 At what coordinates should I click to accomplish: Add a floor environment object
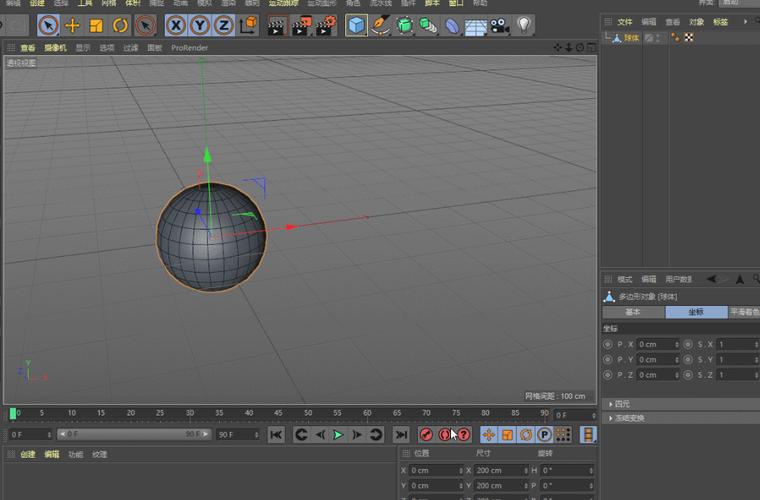point(476,26)
